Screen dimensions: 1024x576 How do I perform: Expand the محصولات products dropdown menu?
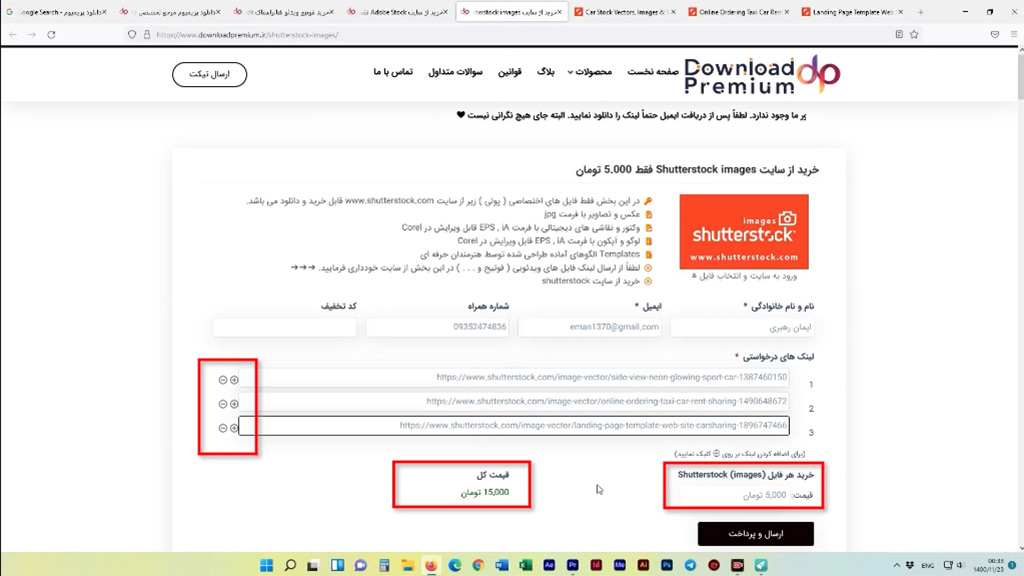tap(590, 72)
